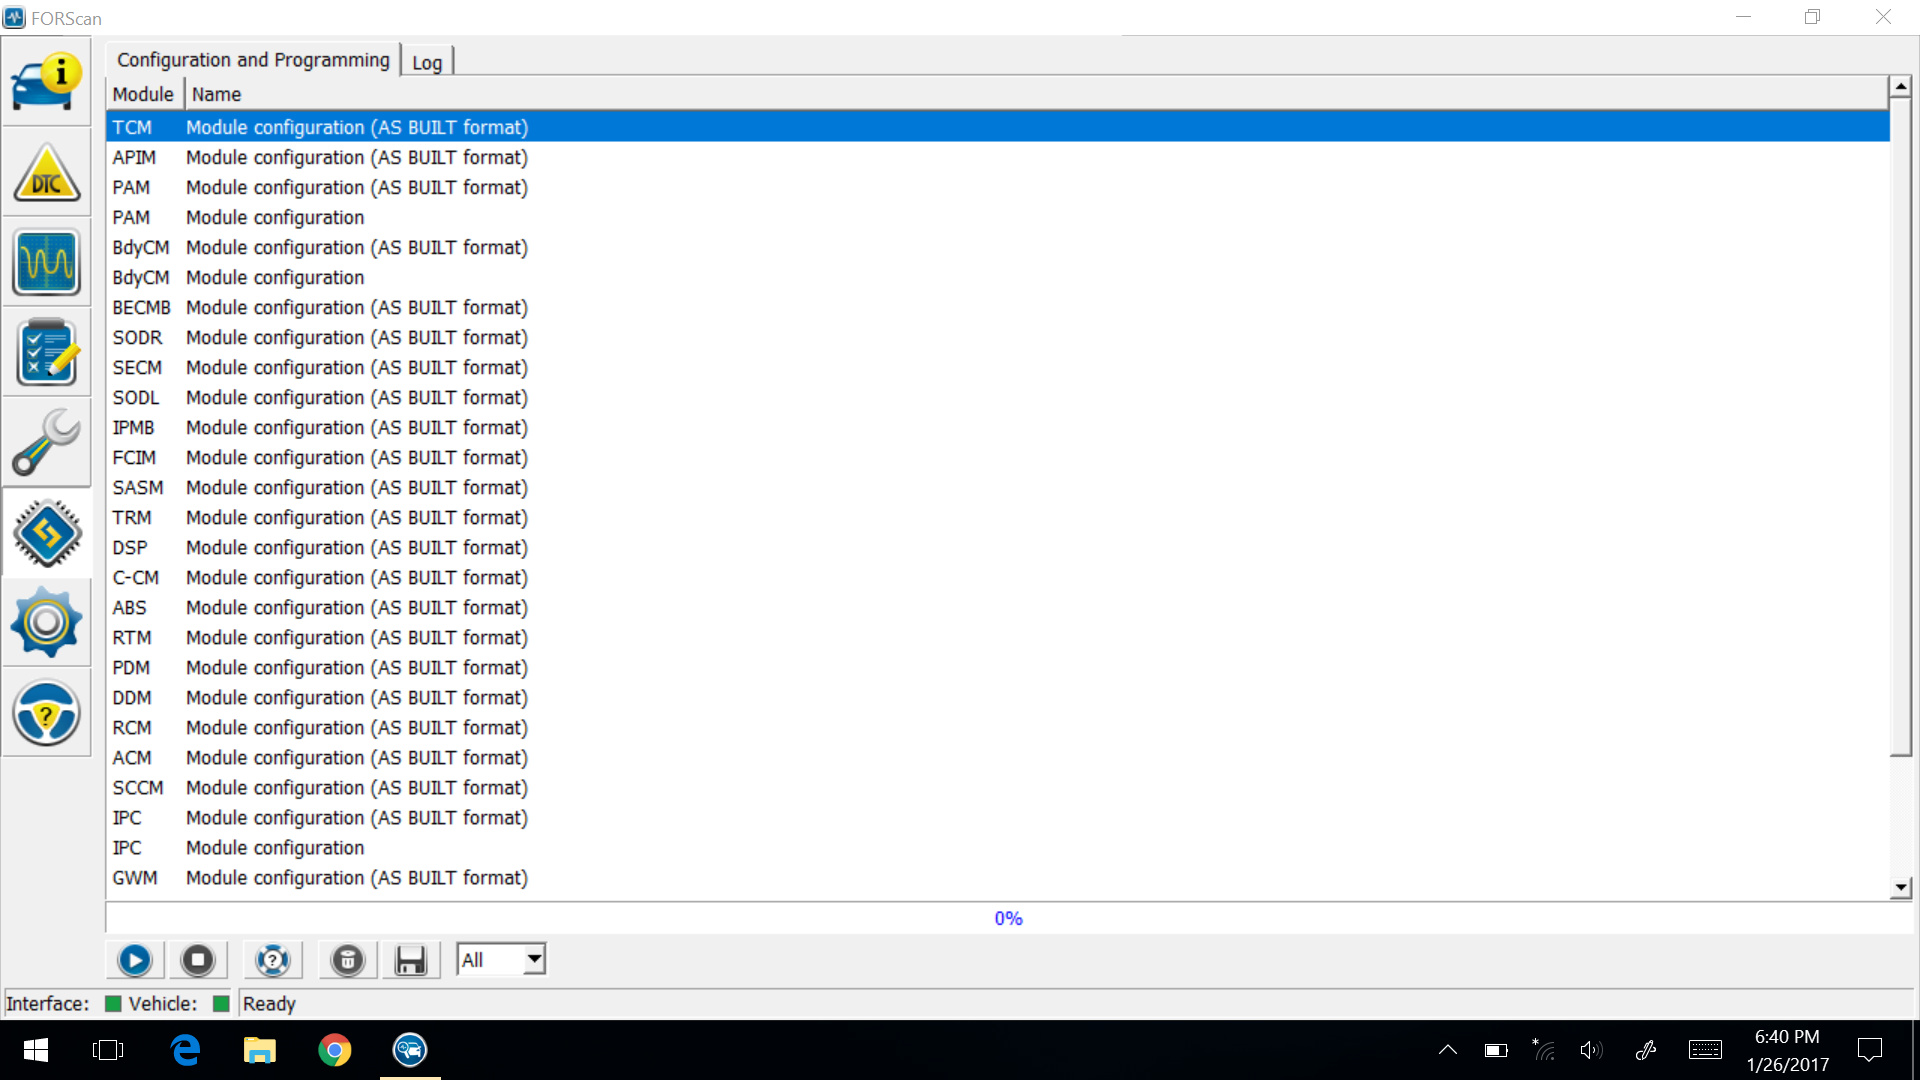Open the service functions wrench icon
Viewport: 1920px width, 1080px height.
point(46,442)
